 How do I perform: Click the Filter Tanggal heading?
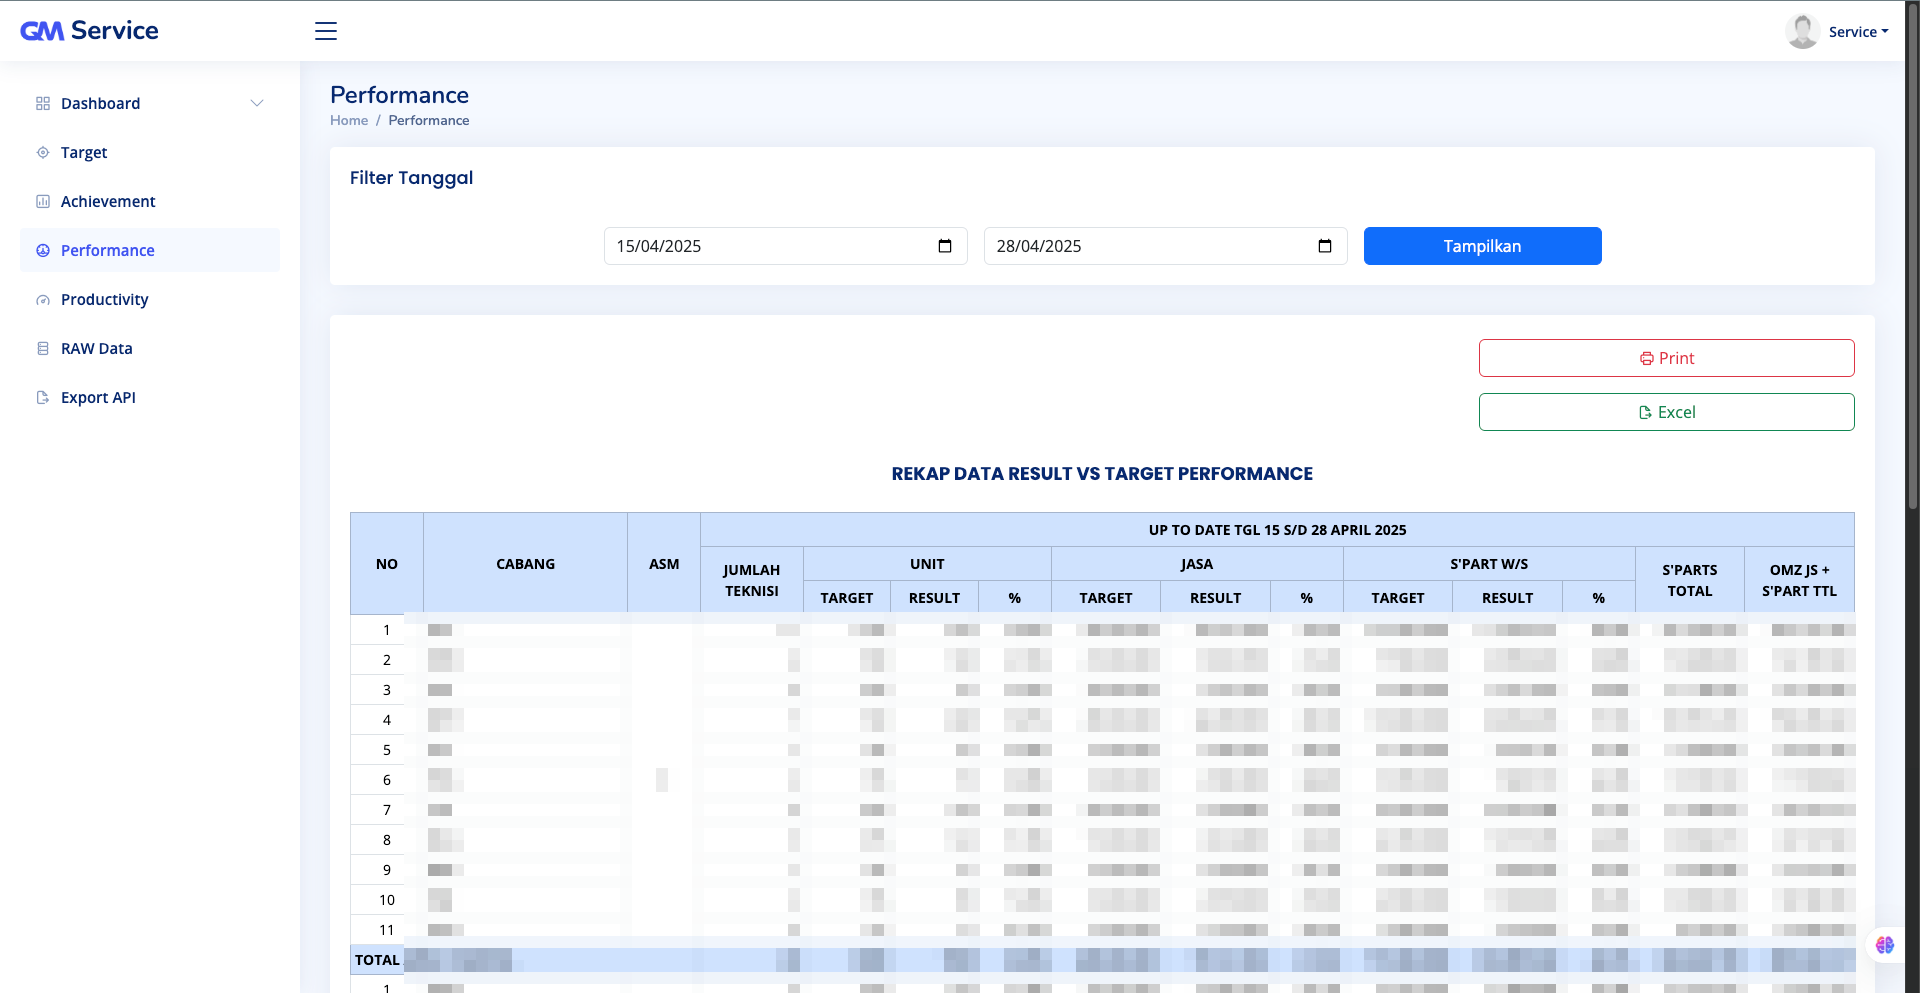[x=411, y=178]
